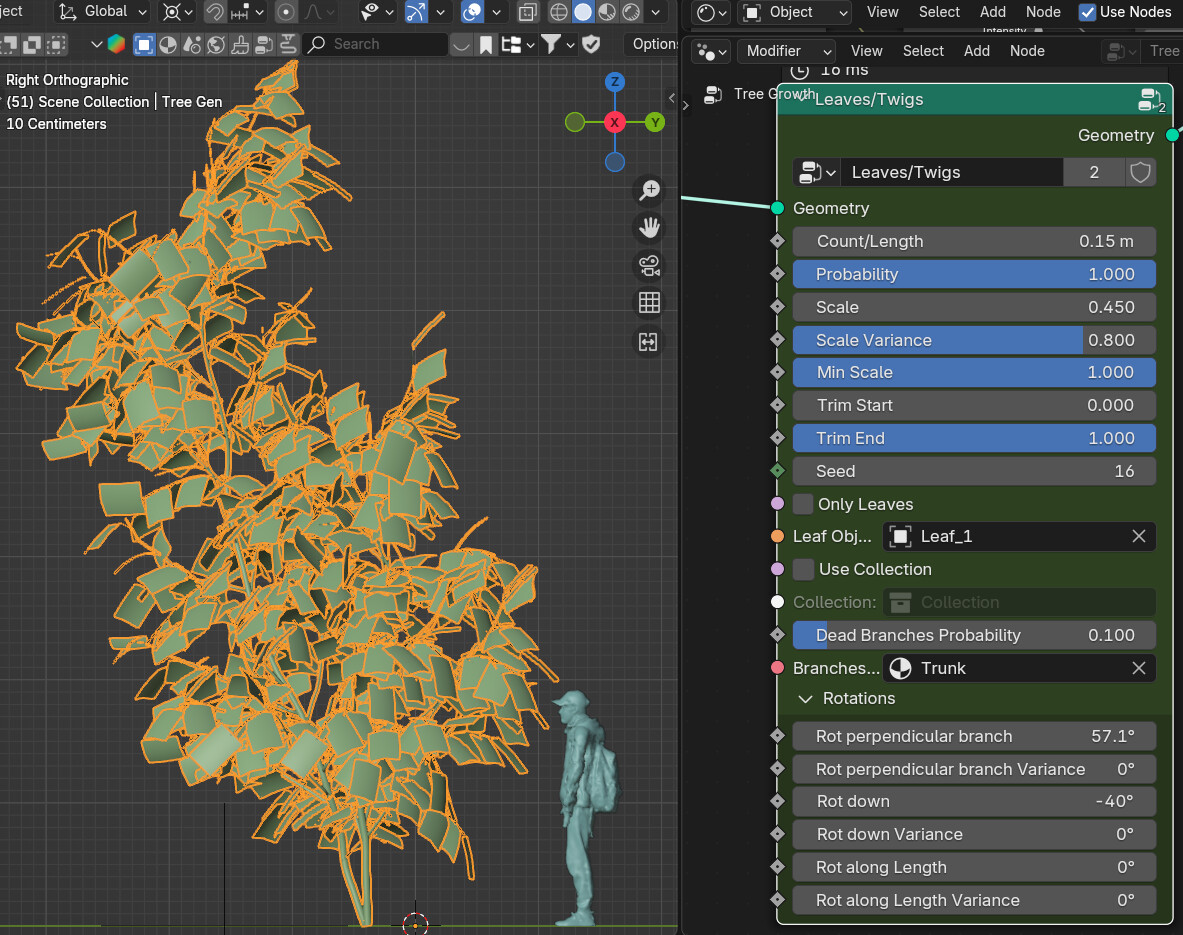Open Select menu in shader editor
Screen dimensions: 1183x935
coord(939,12)
